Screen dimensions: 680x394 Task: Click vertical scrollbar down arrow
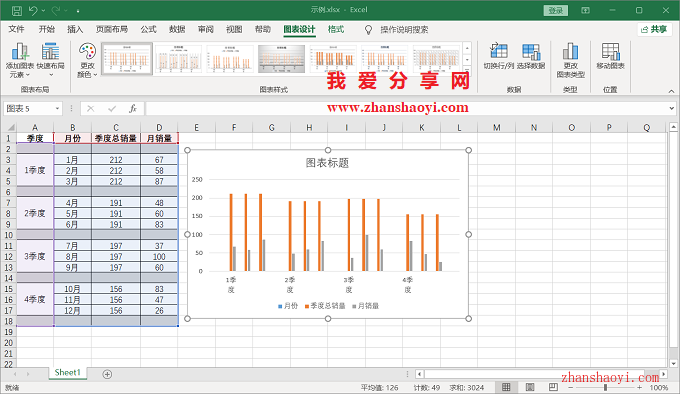673,364
